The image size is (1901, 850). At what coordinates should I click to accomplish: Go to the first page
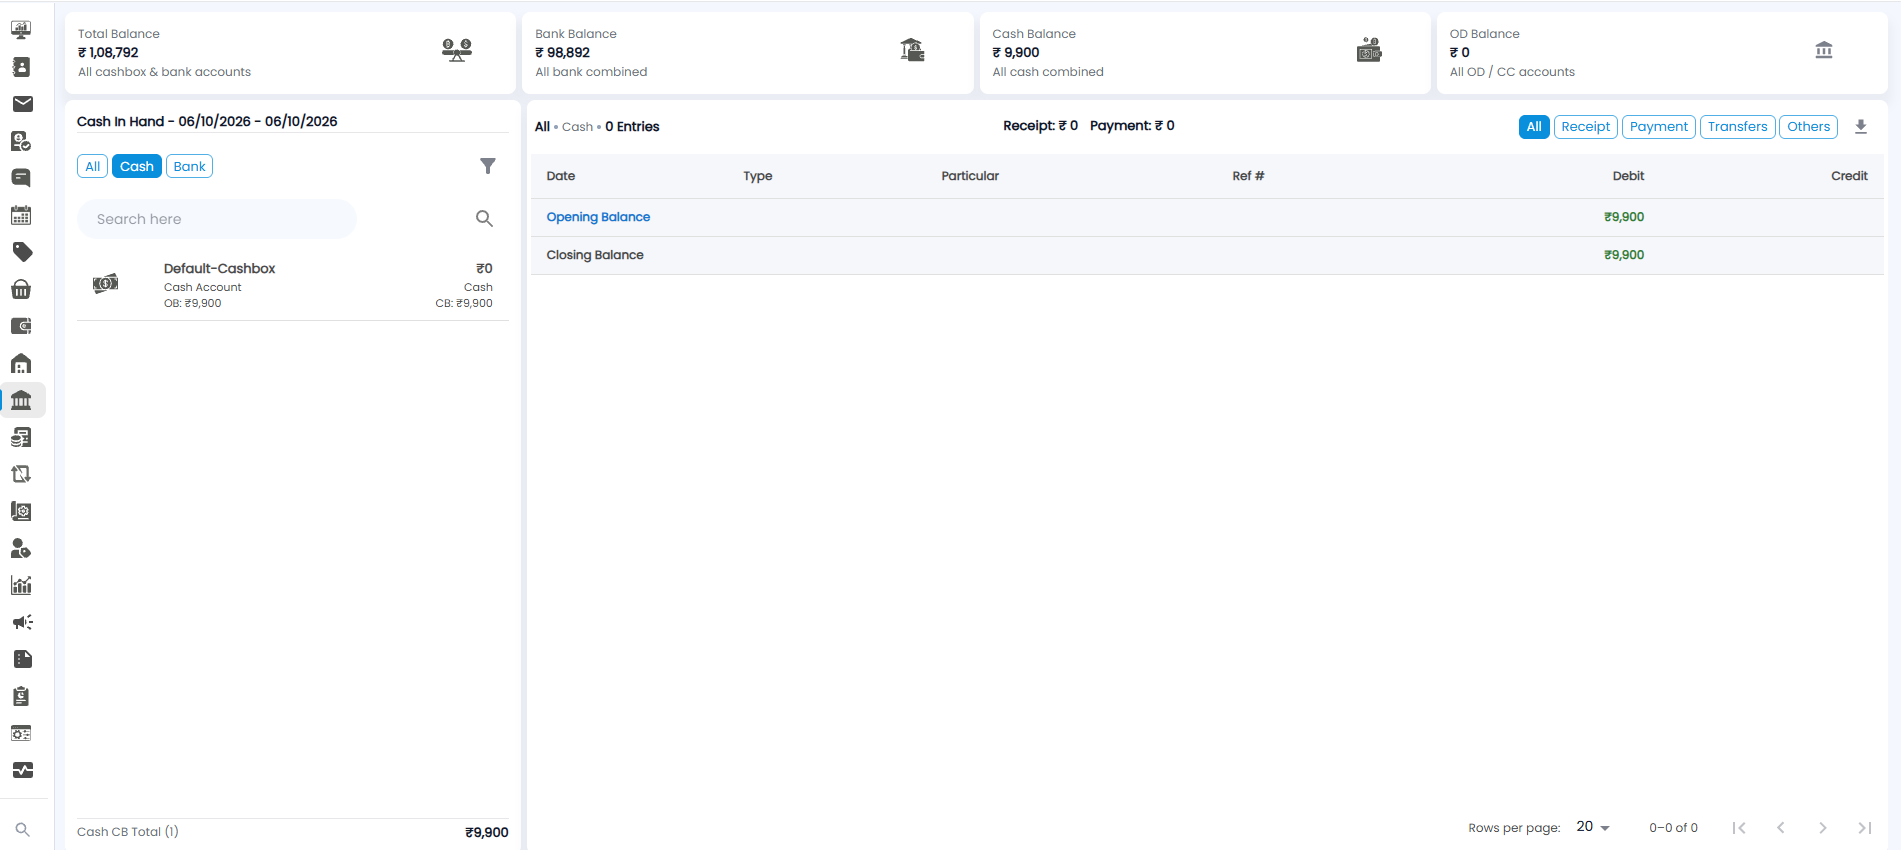(x=1739, y=827)
